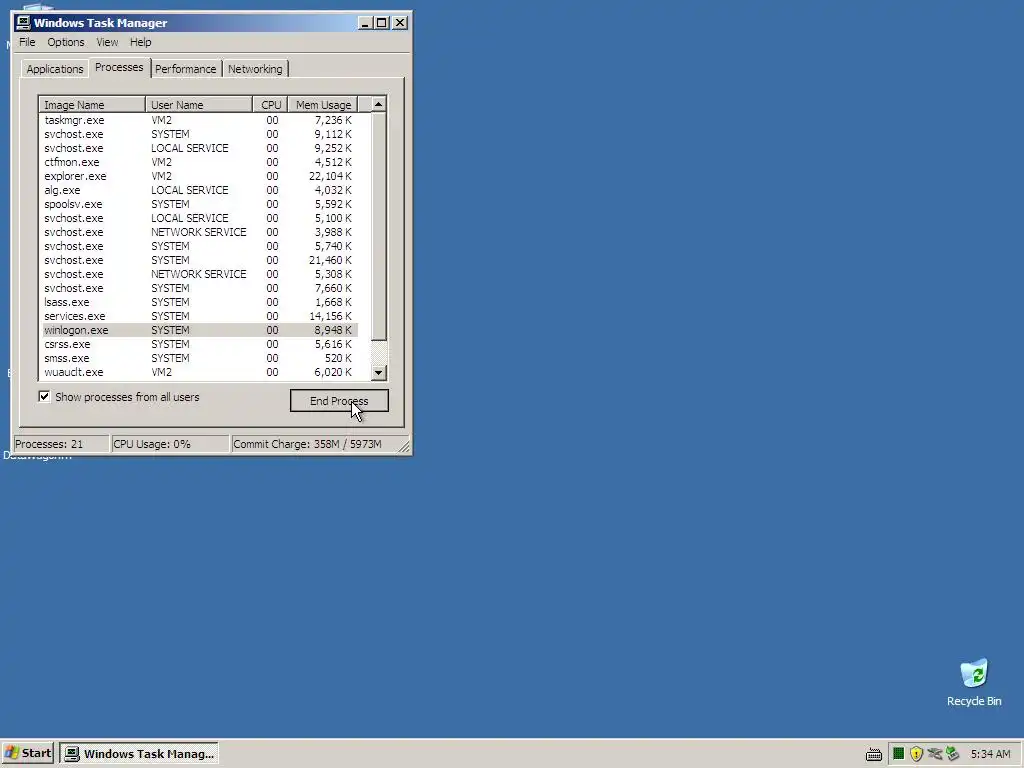Select the wuauclt.exe process
This screenshot has height=768, width=1024.
(199, 372)
